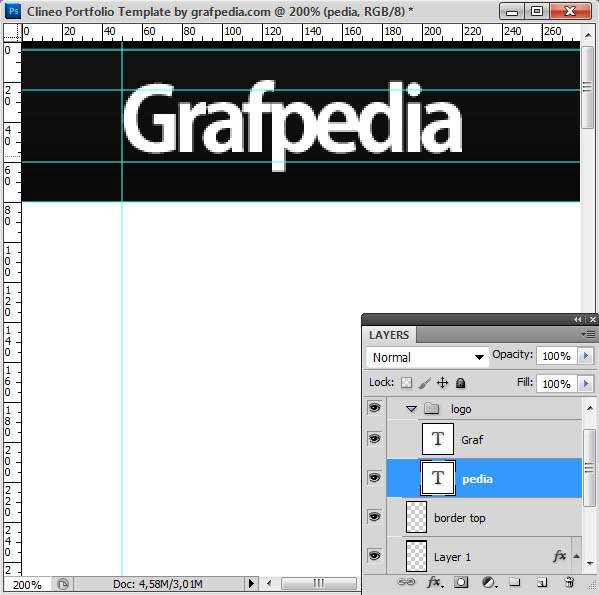Viewport: 599px width, 595px height.
Task: Click document vertical scrollbar up arrow
Action: click(x=588, y=35)
